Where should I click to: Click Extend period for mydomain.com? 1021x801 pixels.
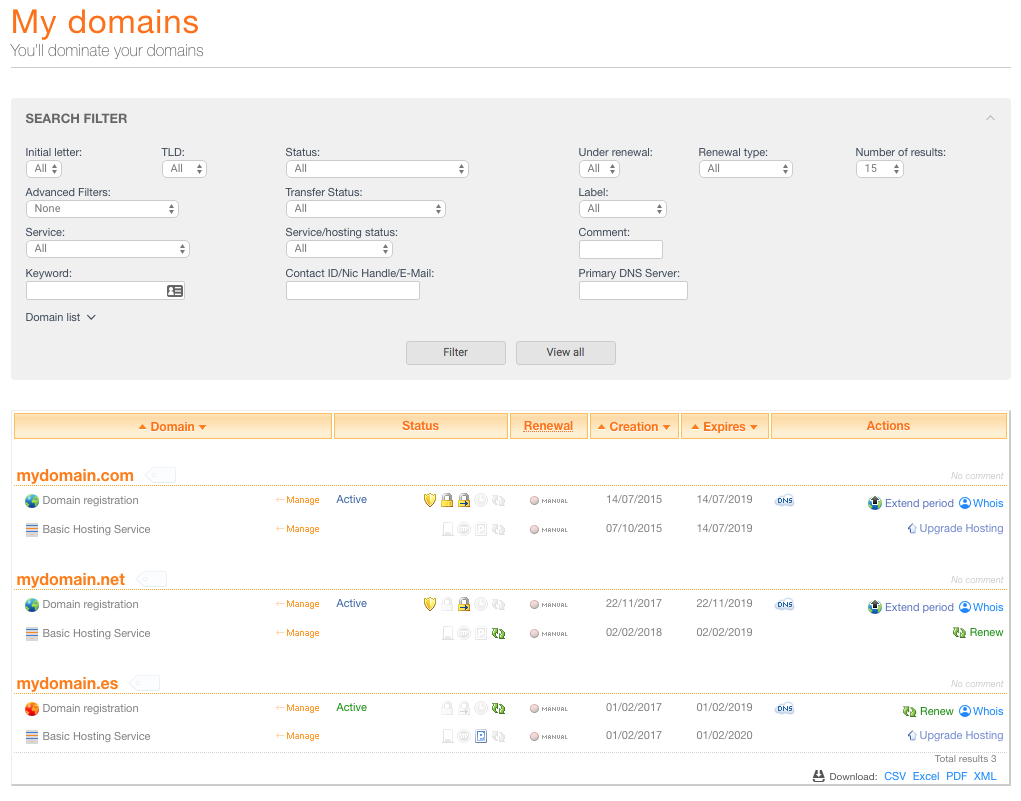click(x=918, y=503)
